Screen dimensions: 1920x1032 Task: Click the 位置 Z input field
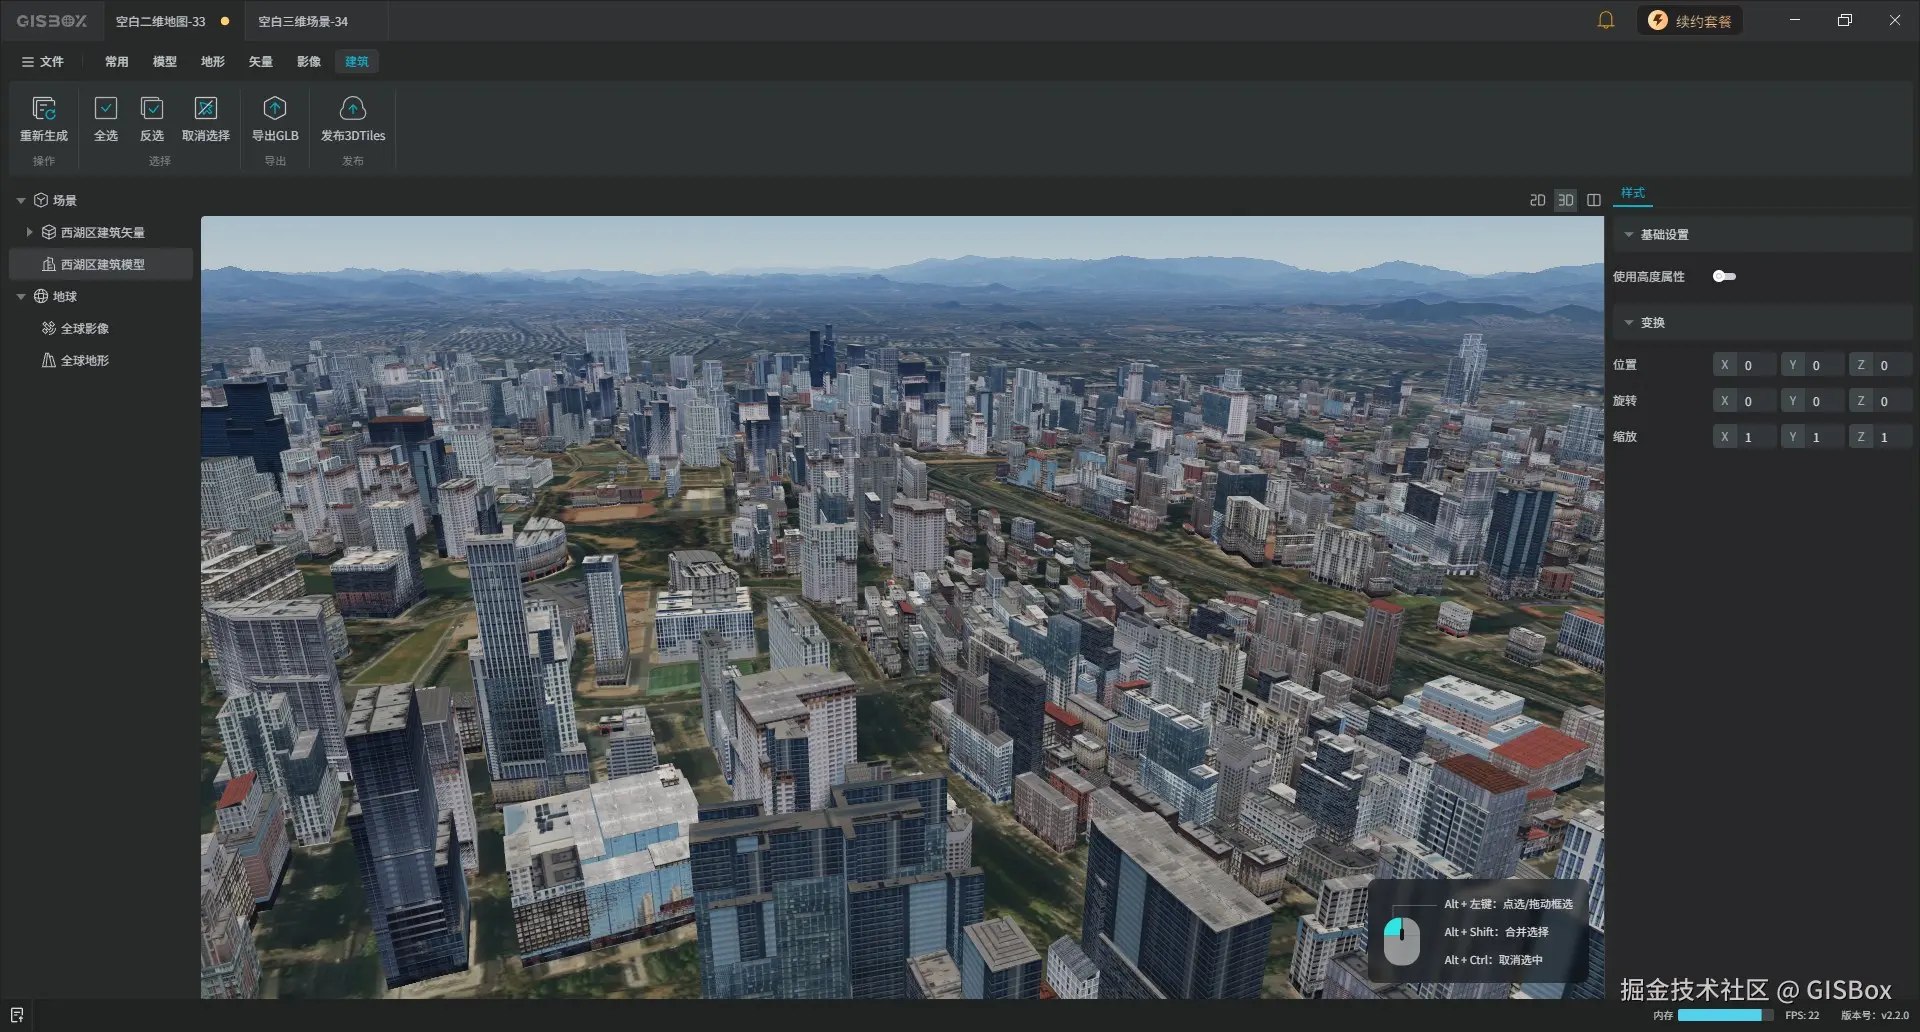point(1881,365)
